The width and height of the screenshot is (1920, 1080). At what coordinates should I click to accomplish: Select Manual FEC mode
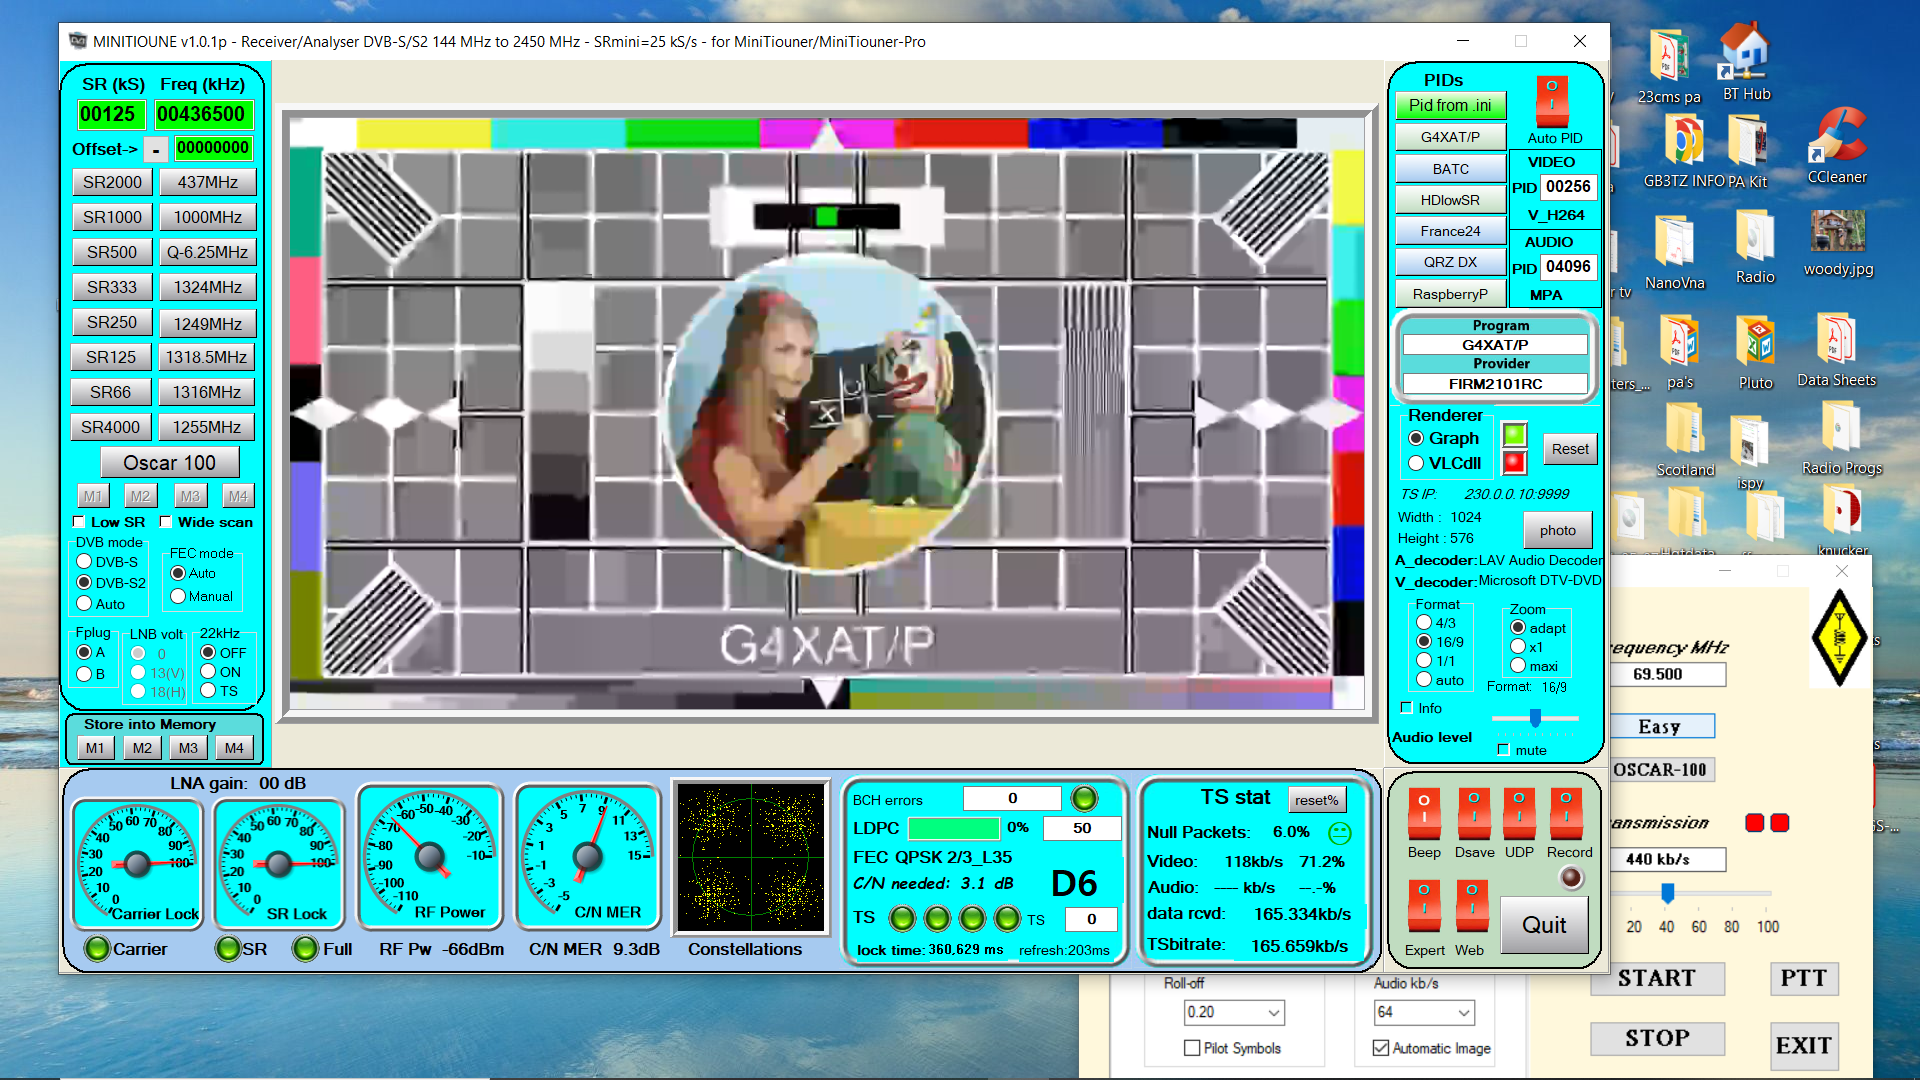pyautogui.click(x=178, y=596)
